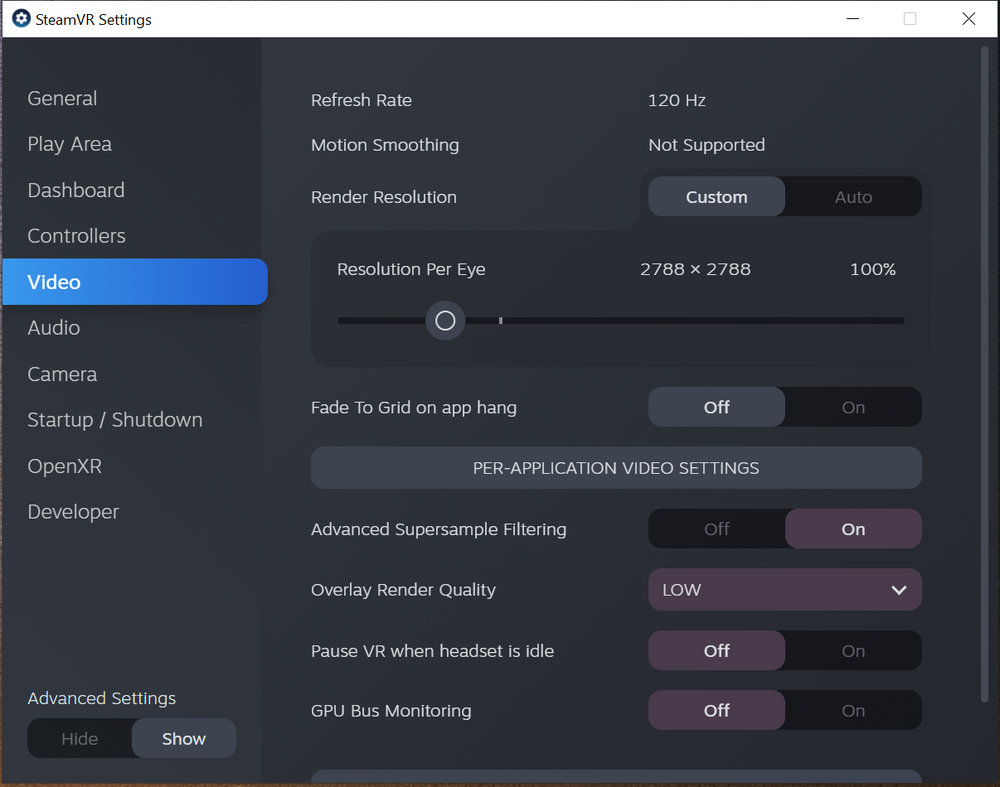The width and height of the screenshot is (1000, 787).
Task: Turn On GPU Bus Monitoring
Action: pyautogui.click(x=853, y=711)
